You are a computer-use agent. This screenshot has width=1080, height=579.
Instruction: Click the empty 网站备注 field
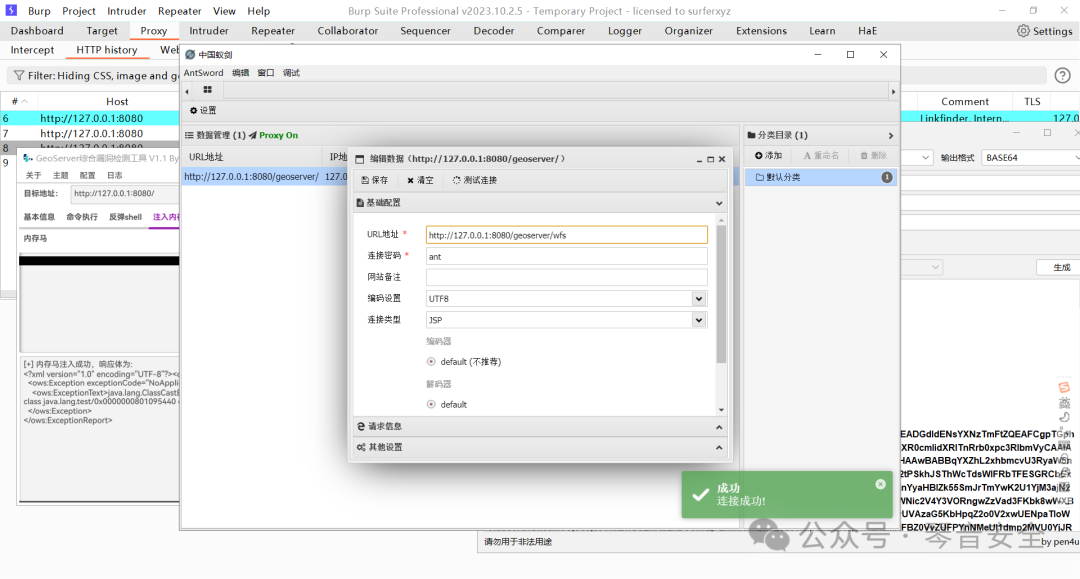click(x=566, y=277)
